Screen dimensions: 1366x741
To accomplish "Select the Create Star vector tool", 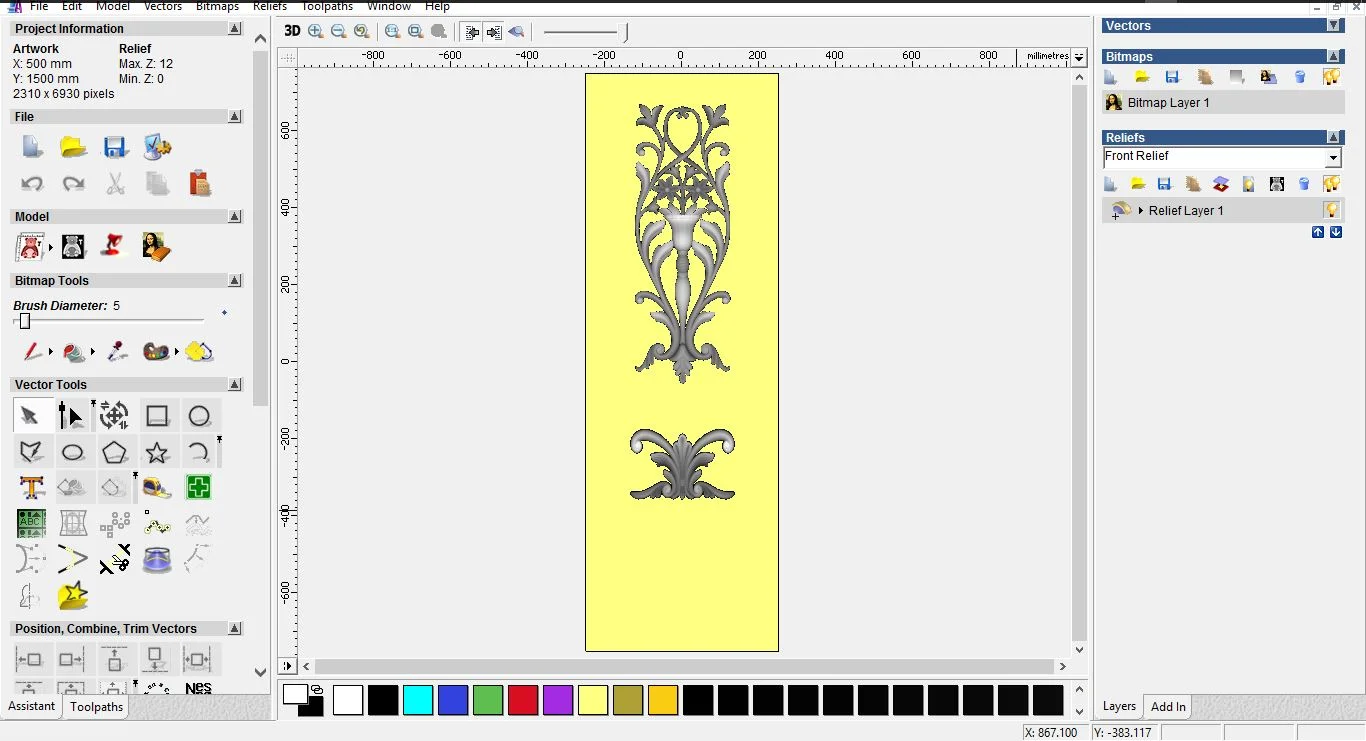I will (157, 453).
